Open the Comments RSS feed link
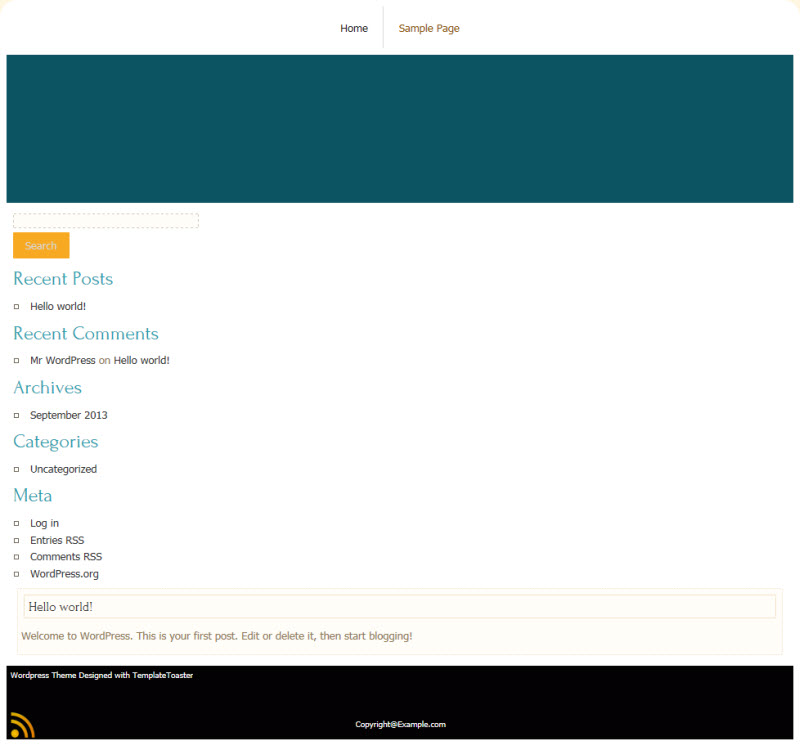Image resolution: width=800 pixels, height=744 pixels. point(66,557)
